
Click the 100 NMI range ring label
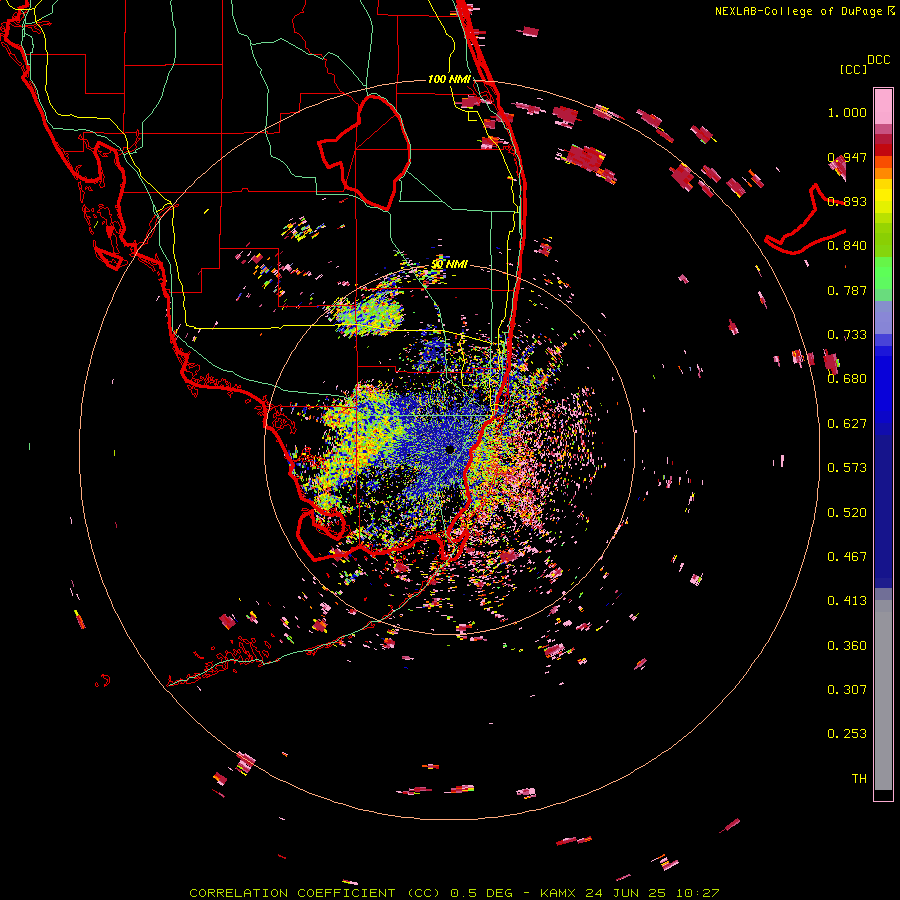tap(449, 79)
